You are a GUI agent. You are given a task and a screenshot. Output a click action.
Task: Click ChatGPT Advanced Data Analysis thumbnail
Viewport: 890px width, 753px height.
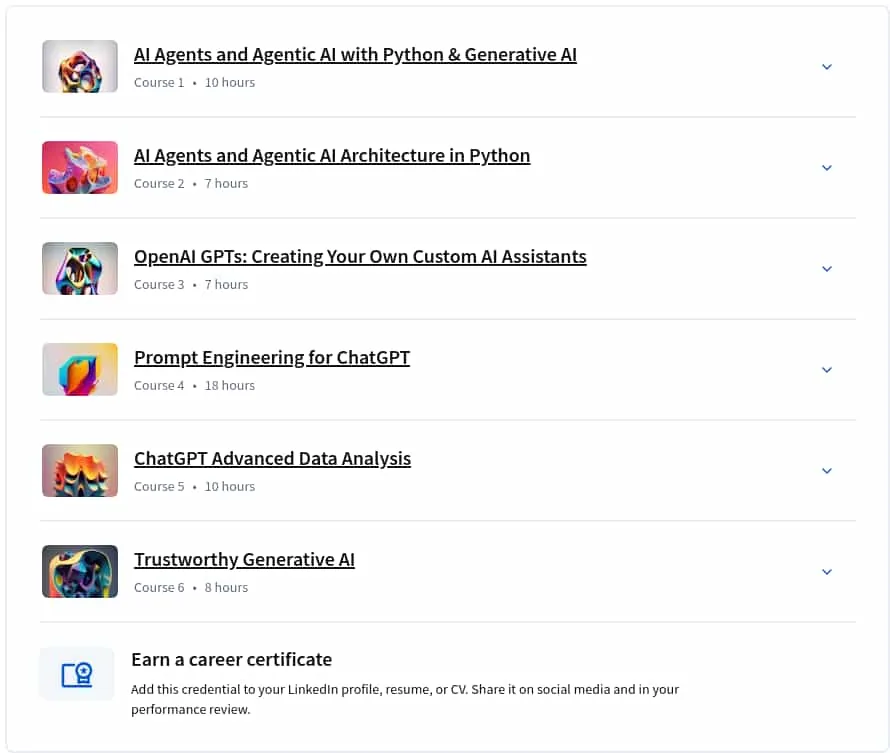coord(80,470)
